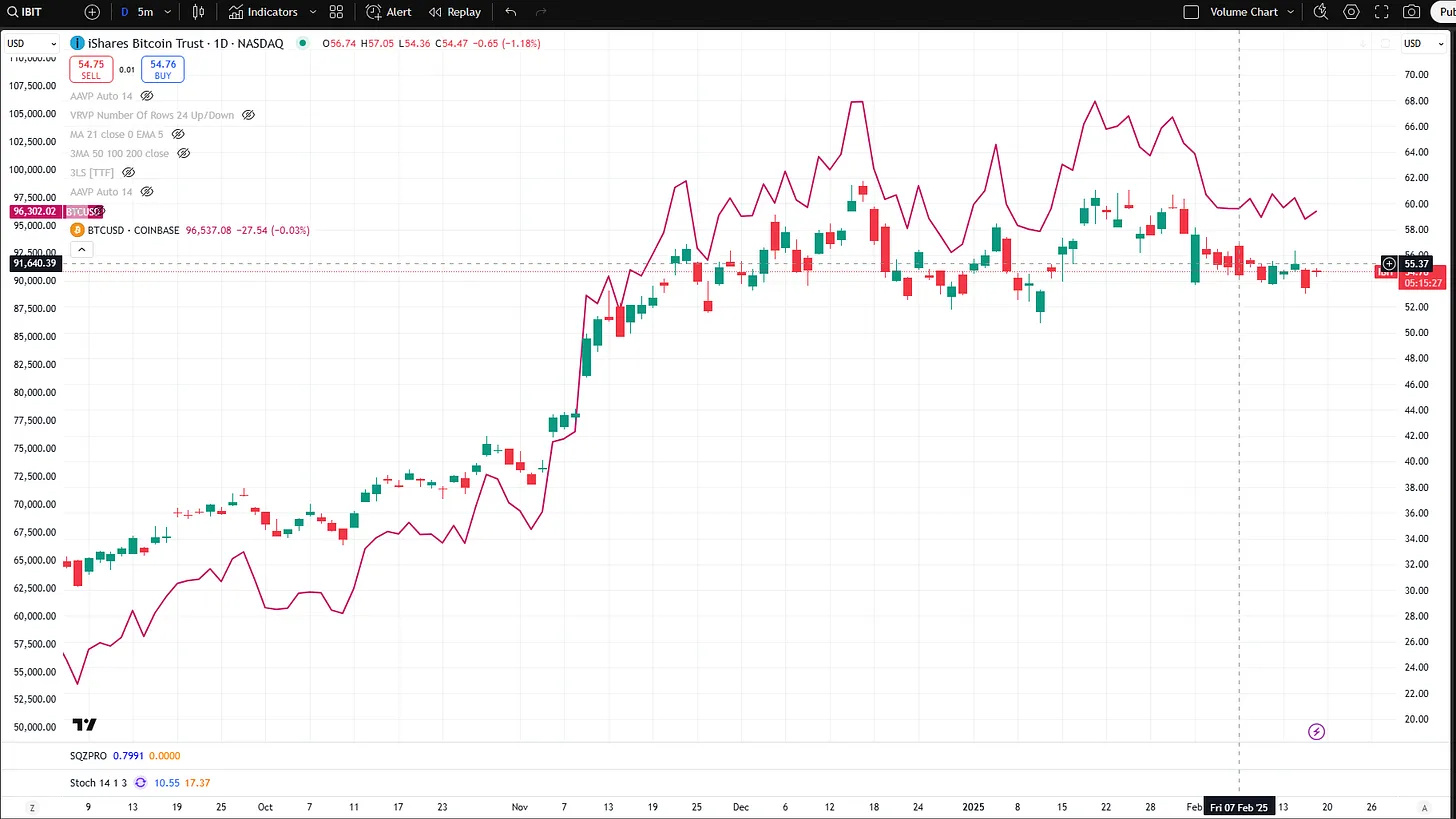
Task: Click the blue iShares logo icon
Action: pos(77,43)
